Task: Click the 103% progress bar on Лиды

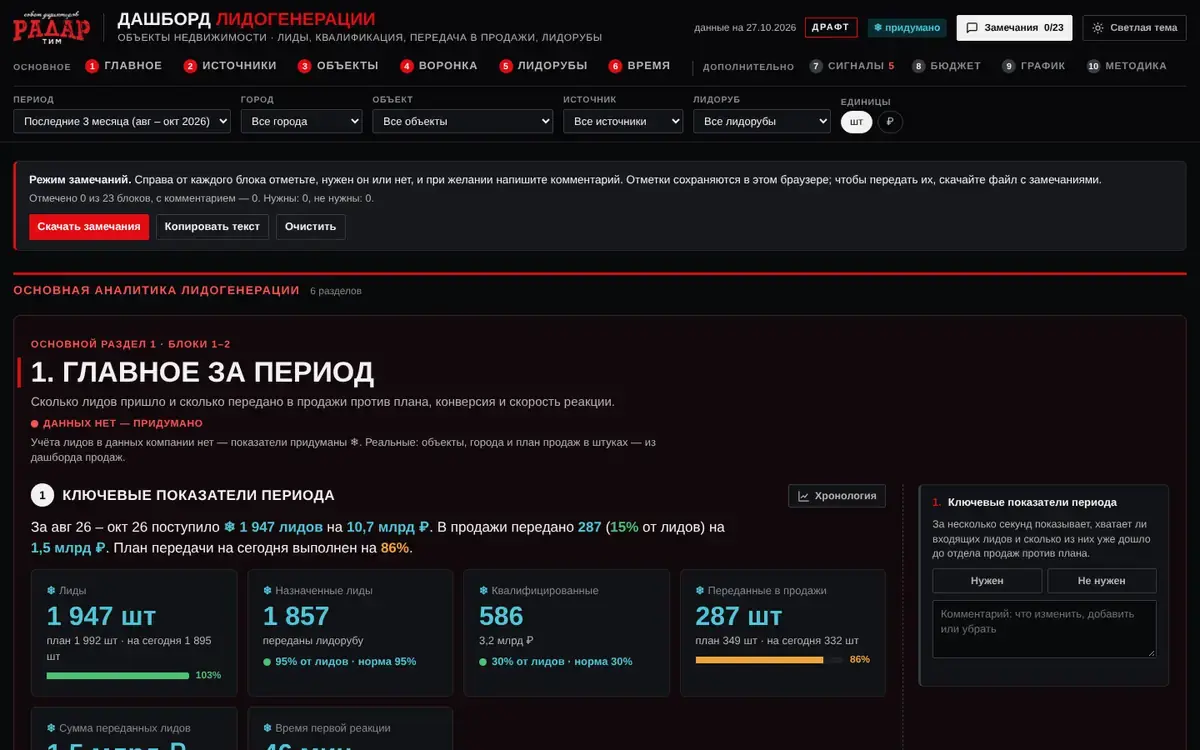Action: tap(117, 676)
